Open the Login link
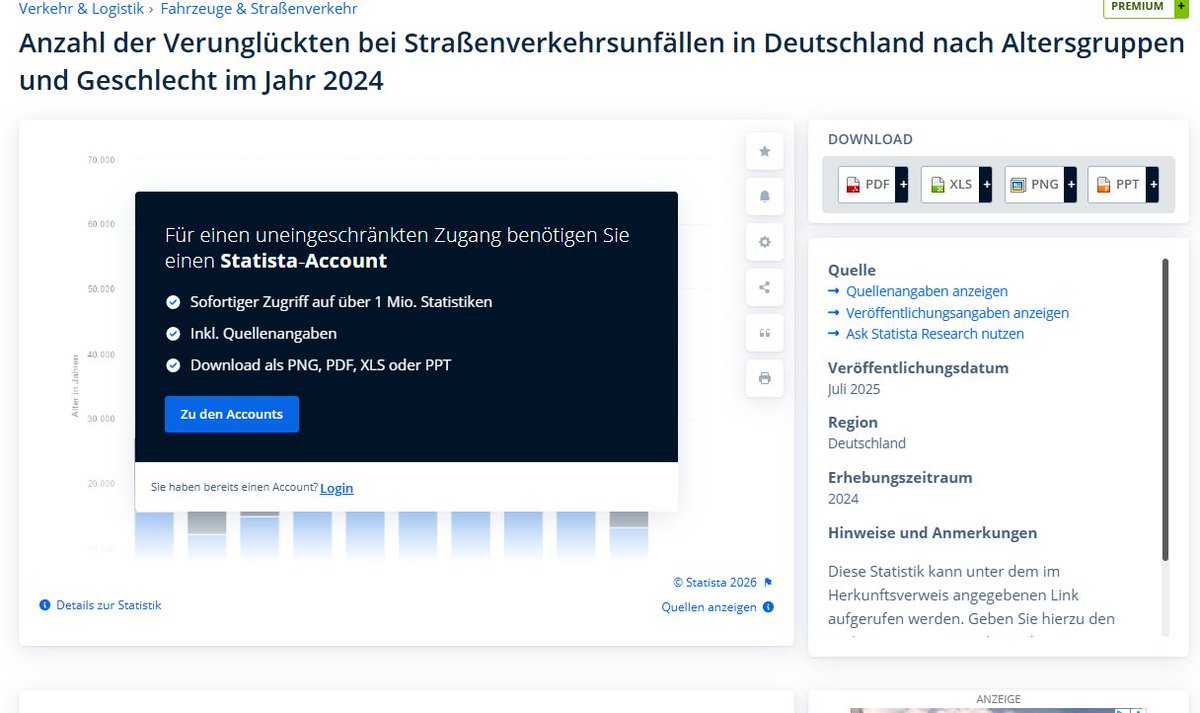This screenshot has width=1200, height=713. click(x=337, y=488)
